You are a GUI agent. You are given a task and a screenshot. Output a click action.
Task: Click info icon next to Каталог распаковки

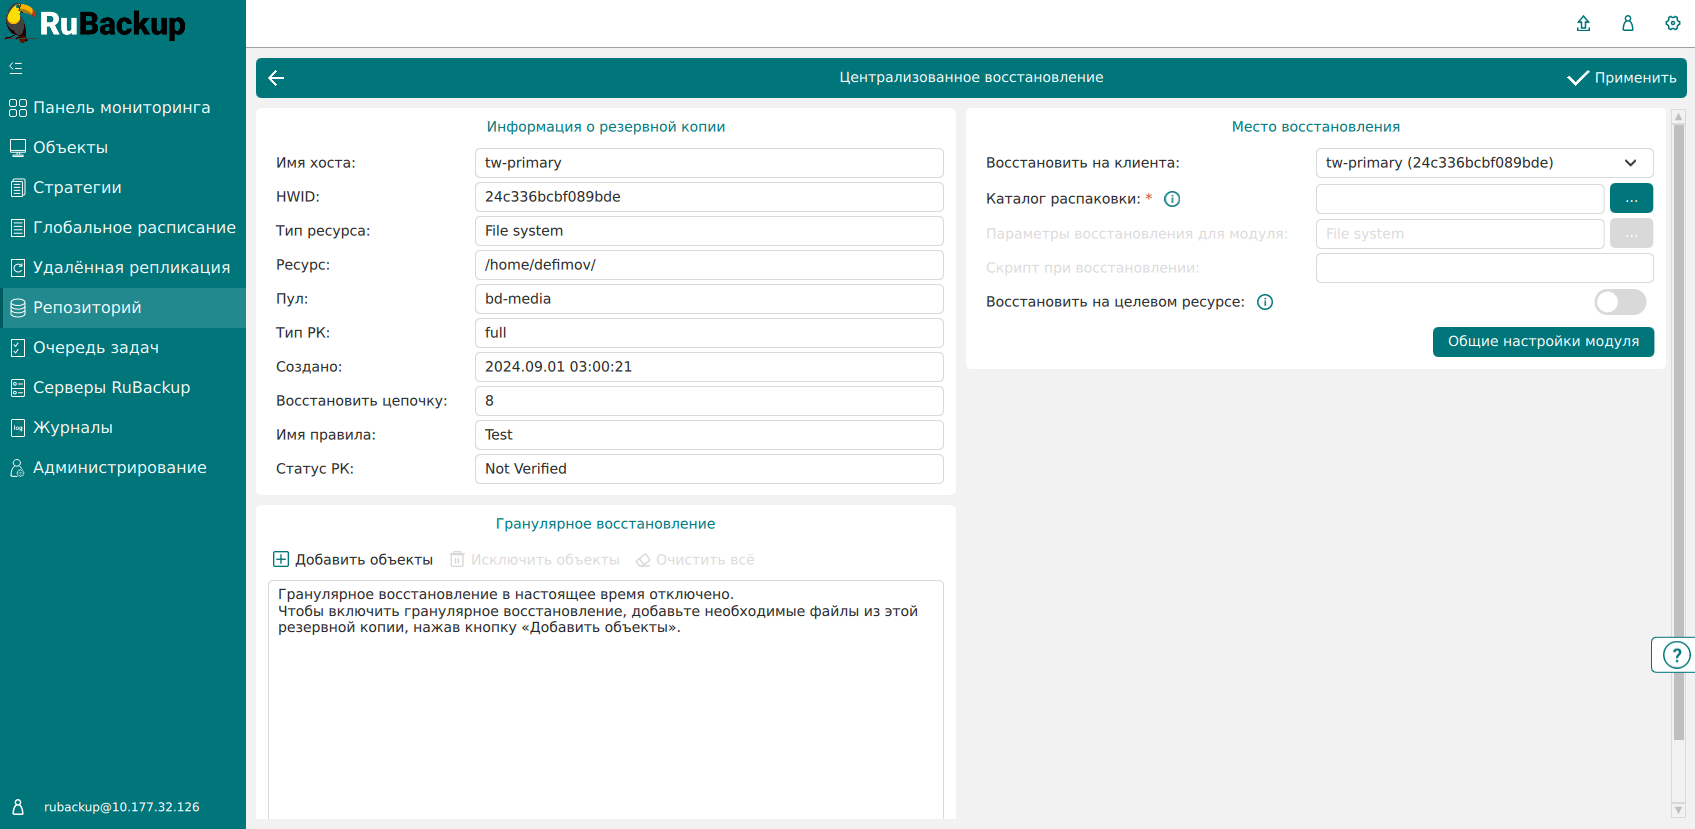tap(1172, 199)
